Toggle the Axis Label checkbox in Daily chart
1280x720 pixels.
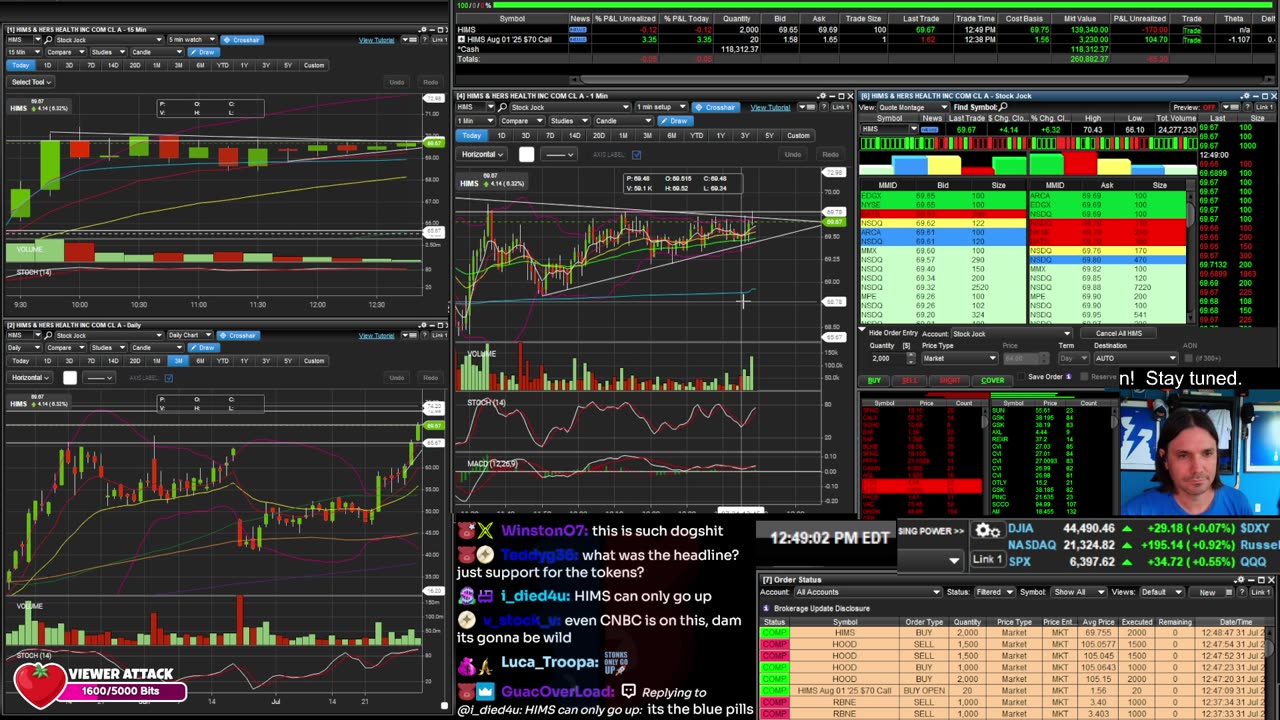pyautogui.click(x=169, y=378)
